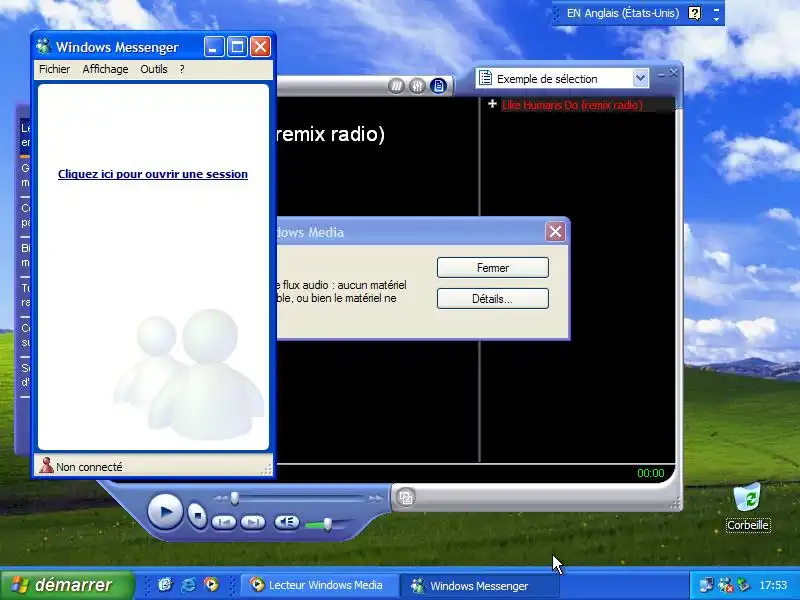Open language bar options arrow
The height and width of the screenshot is (600, 800).
[x=716, y=19]
